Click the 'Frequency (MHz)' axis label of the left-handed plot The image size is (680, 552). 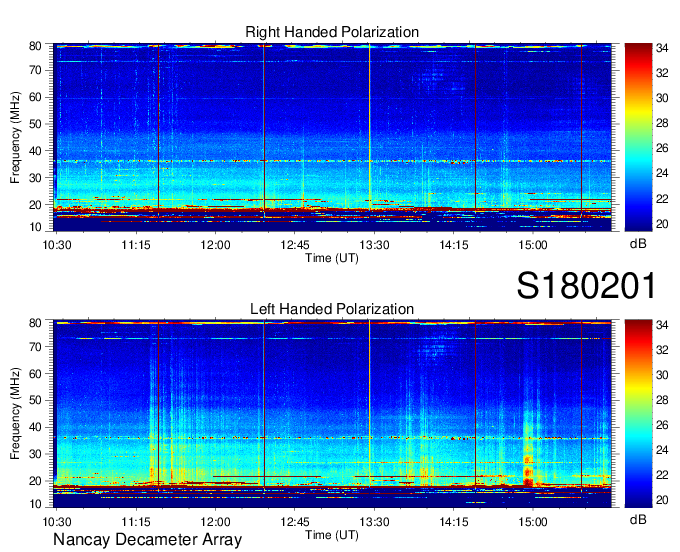point(15,414)
